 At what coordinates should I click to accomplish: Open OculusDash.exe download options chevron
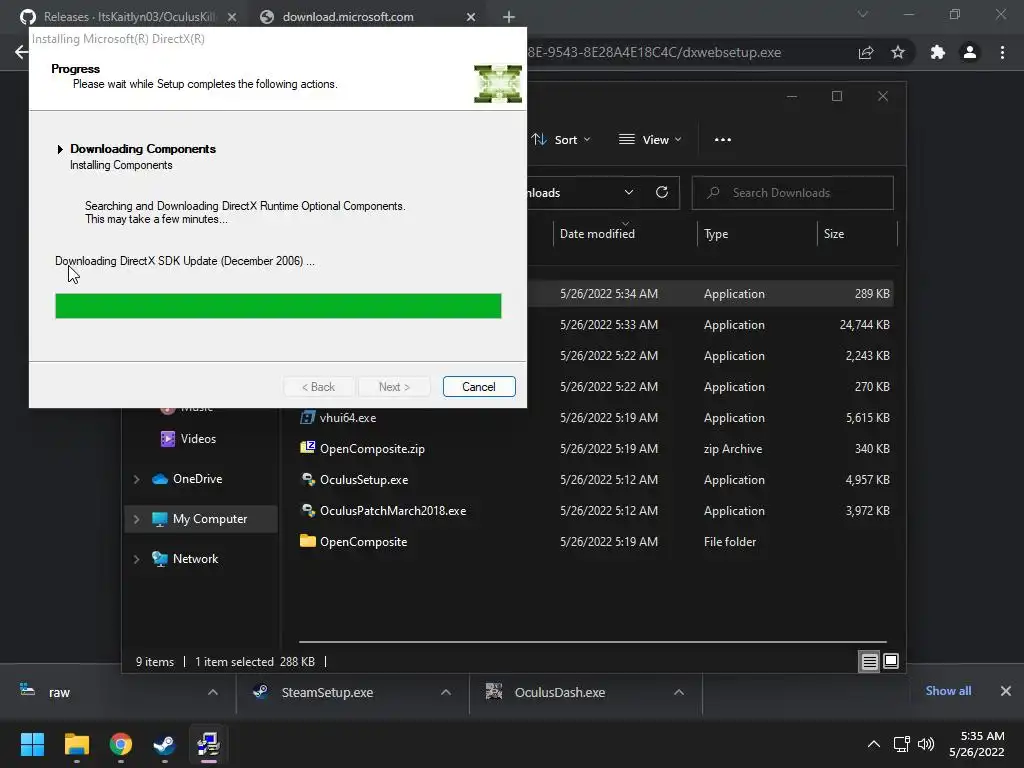(x=679, y=692)
